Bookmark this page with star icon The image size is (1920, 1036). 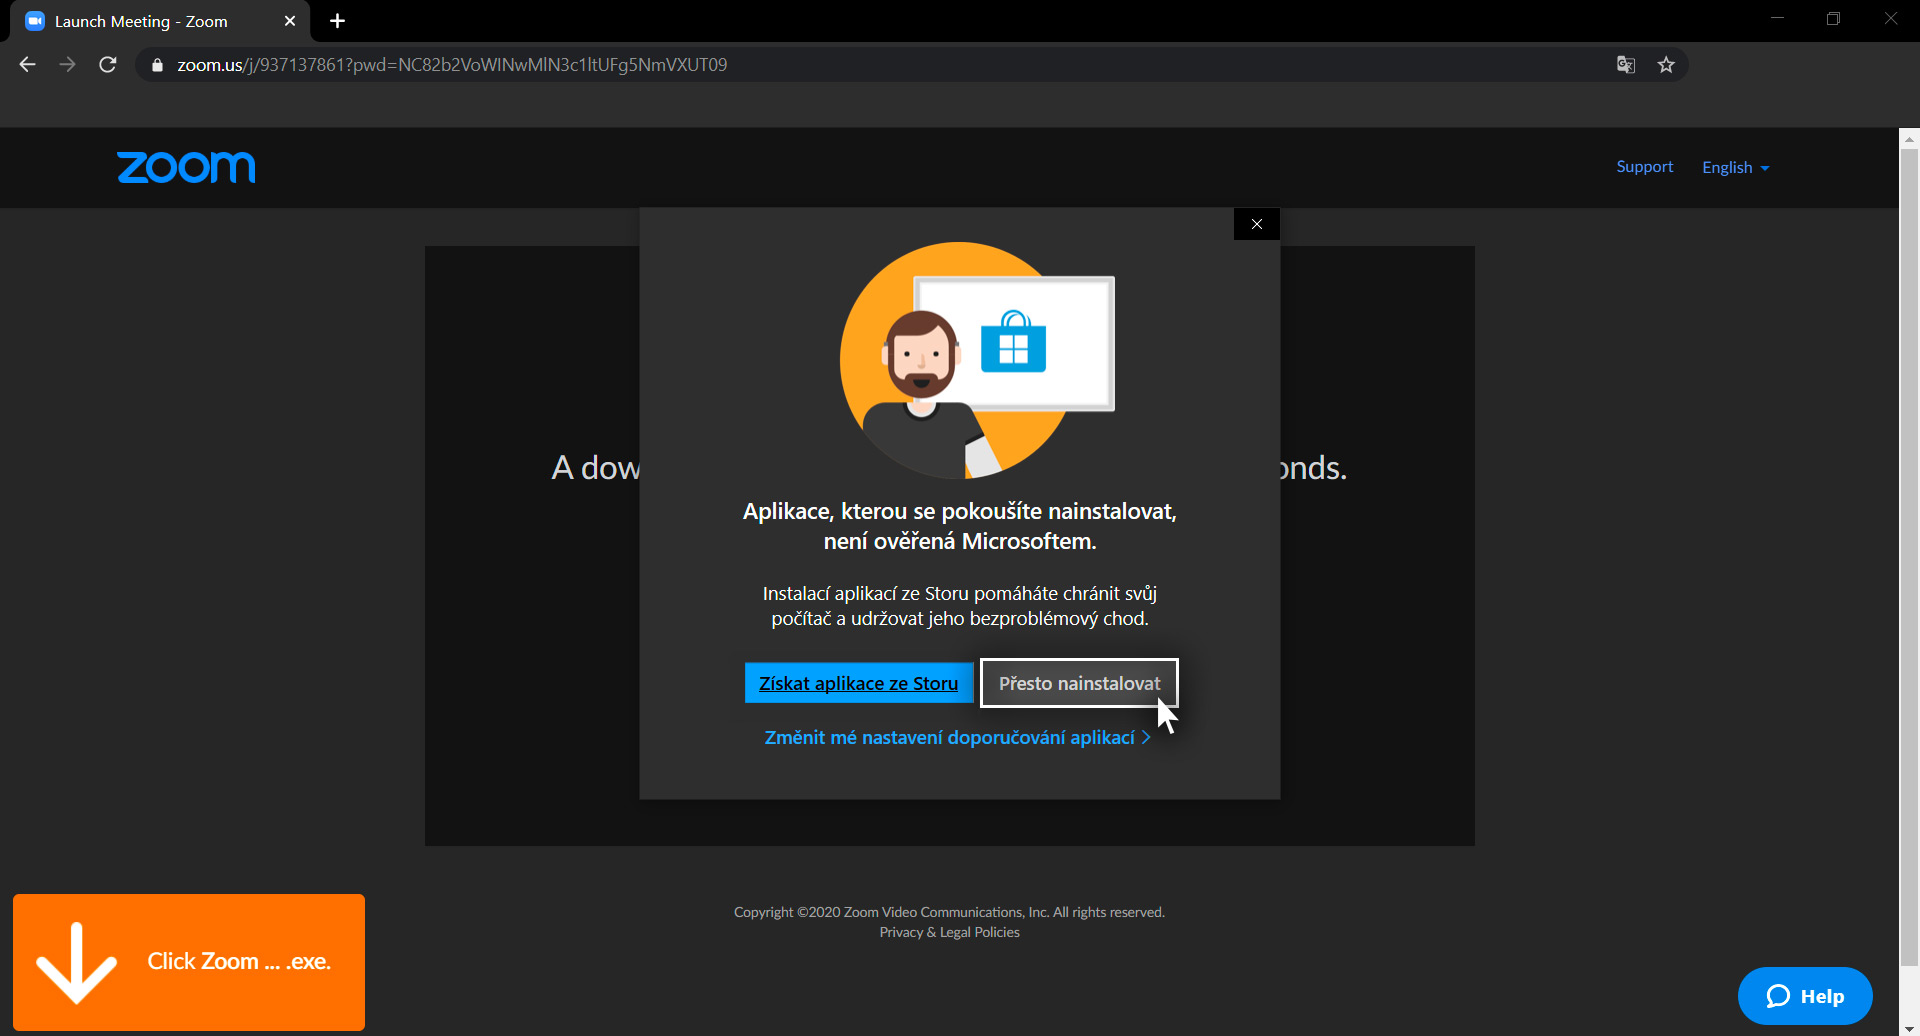pos(1666,65)
